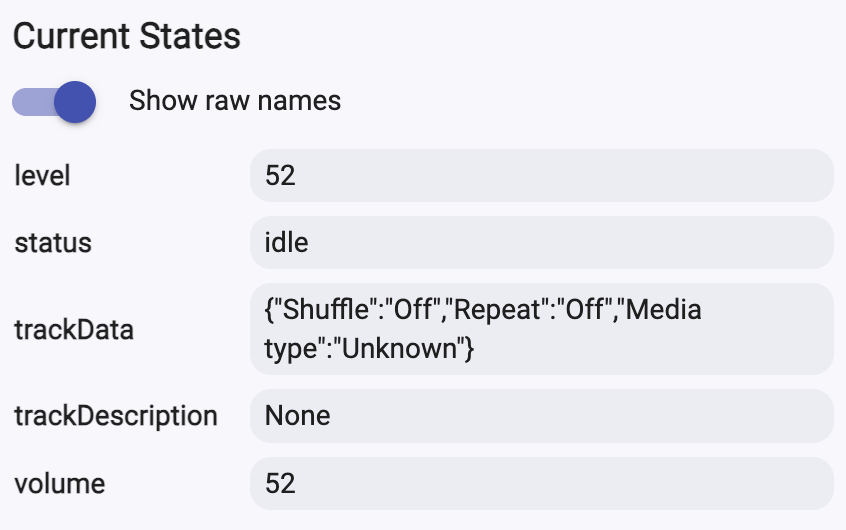Click the level attribute label
This screenshot has height=530, width=846.
[x=42, y=176]
